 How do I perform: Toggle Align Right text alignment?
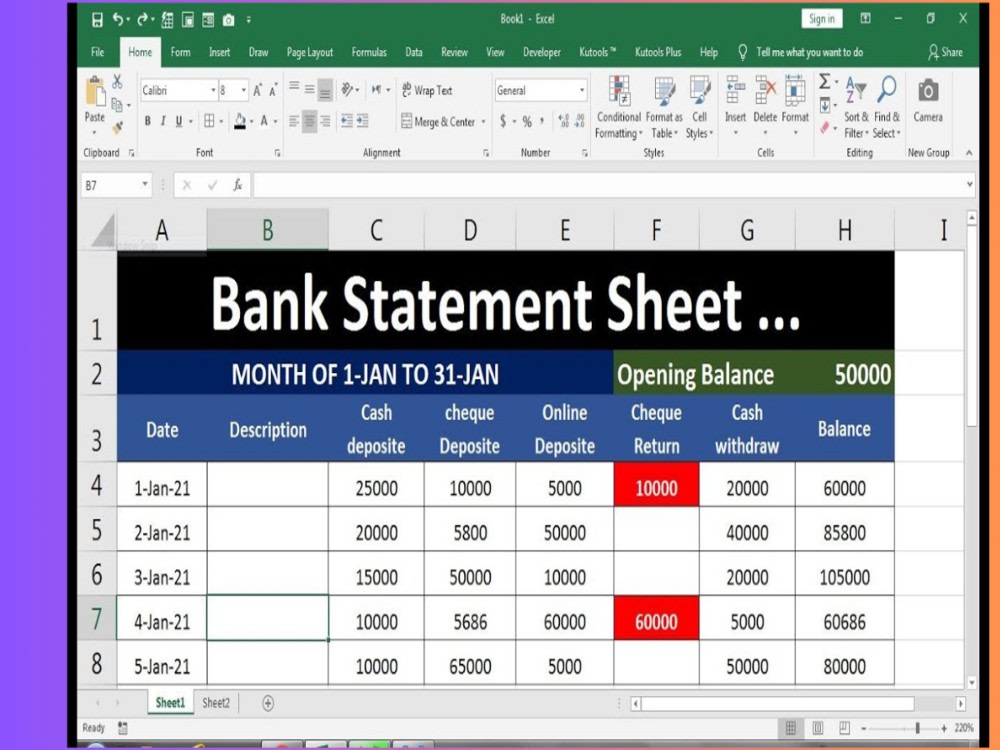[325, 121]
